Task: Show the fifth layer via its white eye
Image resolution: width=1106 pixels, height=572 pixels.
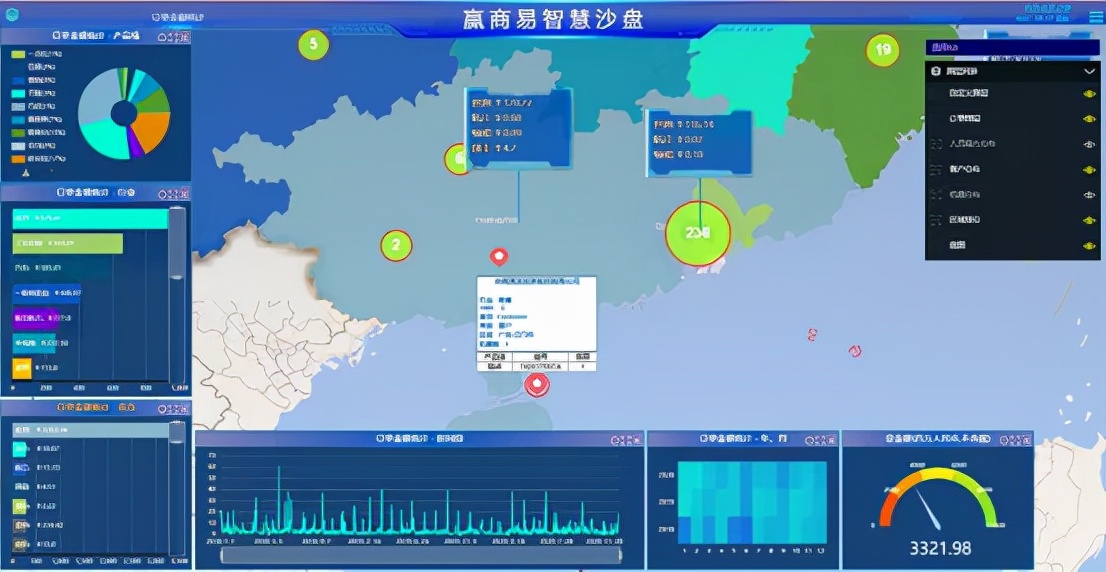Action: pos(1088,195)
